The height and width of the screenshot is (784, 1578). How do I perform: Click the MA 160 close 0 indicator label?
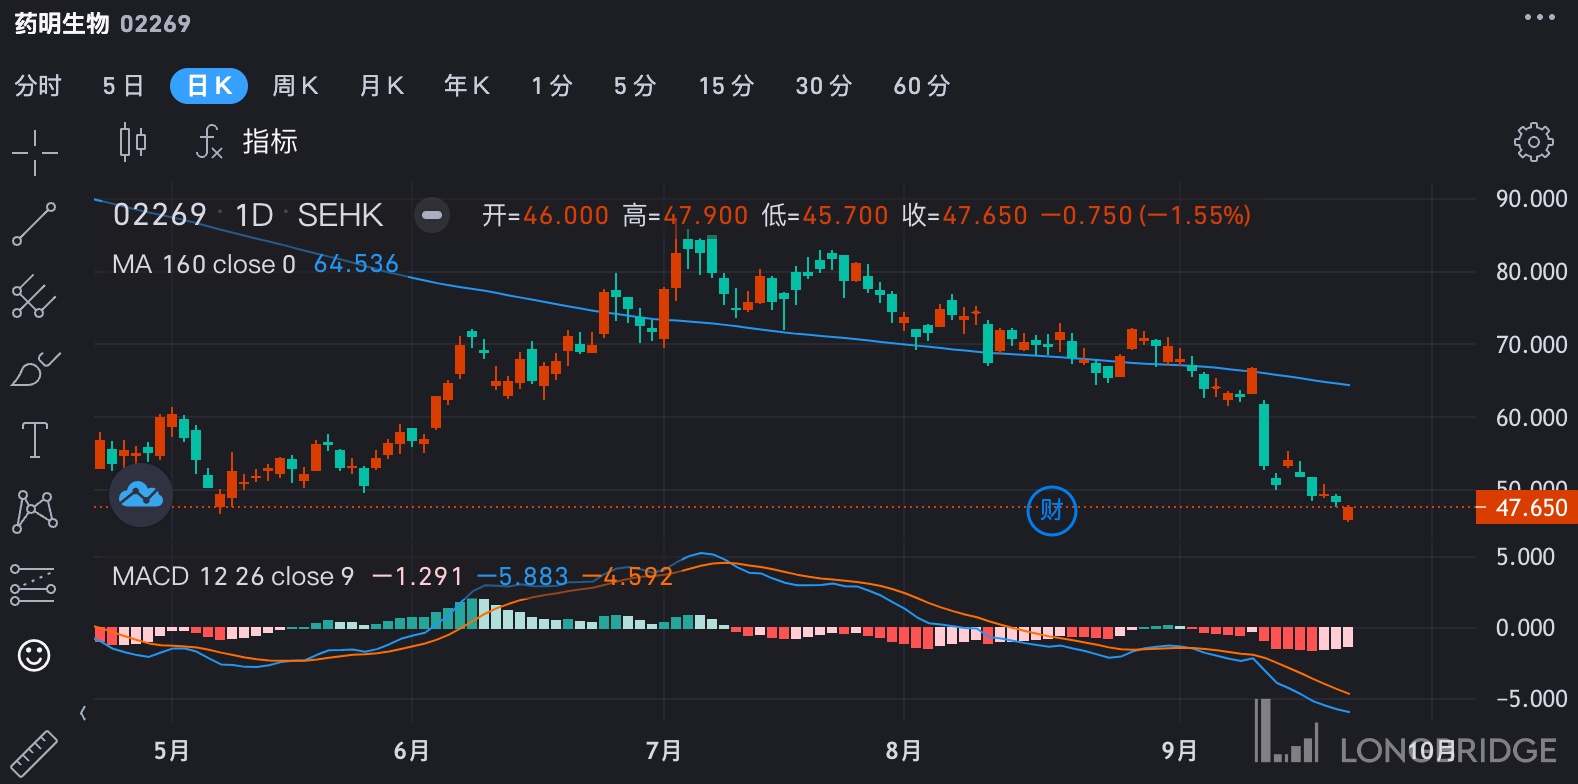tap(204, 264)
